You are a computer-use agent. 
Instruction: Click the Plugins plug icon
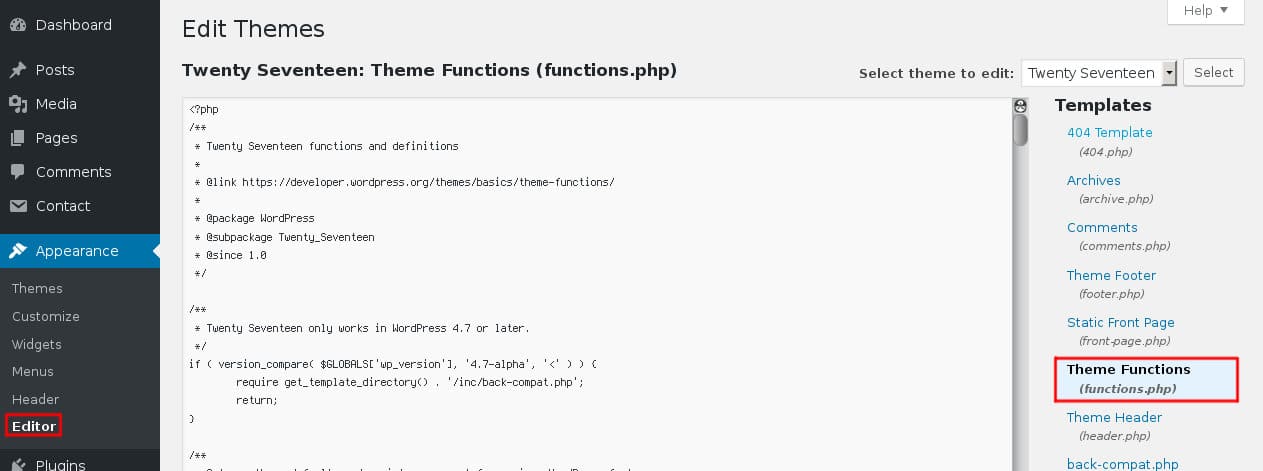point(18,464)
